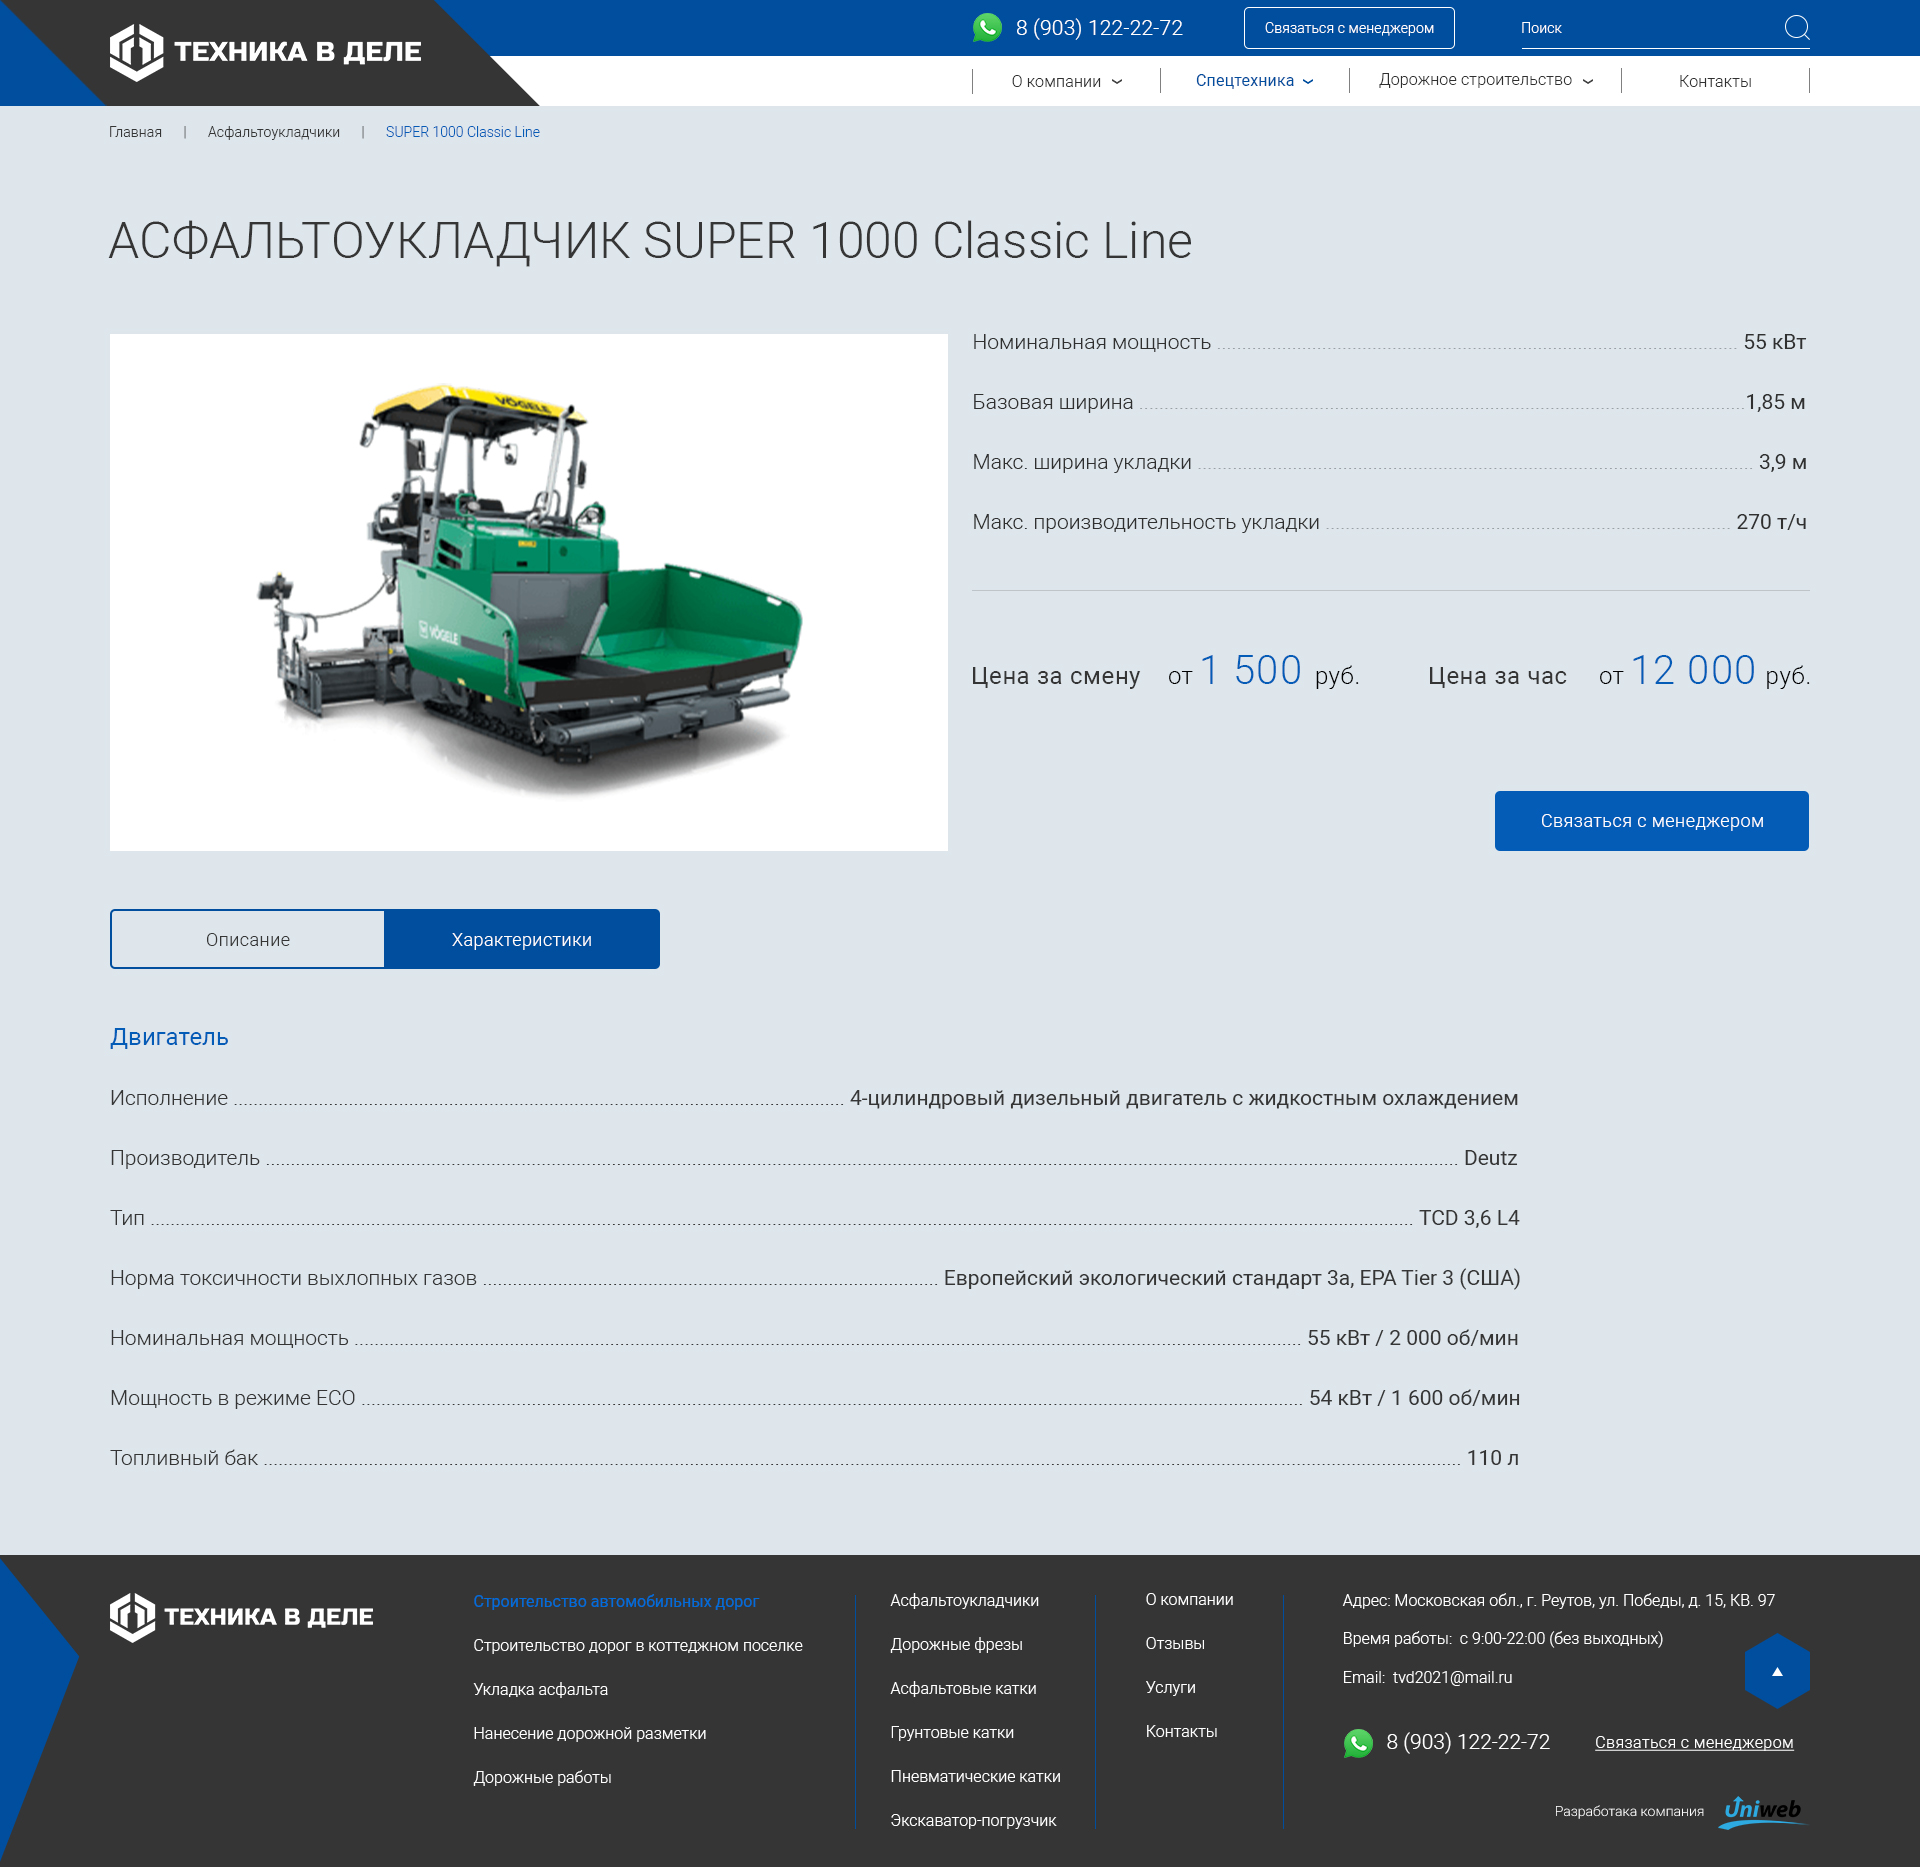Click the Главная breadcrumb link

click(135, 132)
